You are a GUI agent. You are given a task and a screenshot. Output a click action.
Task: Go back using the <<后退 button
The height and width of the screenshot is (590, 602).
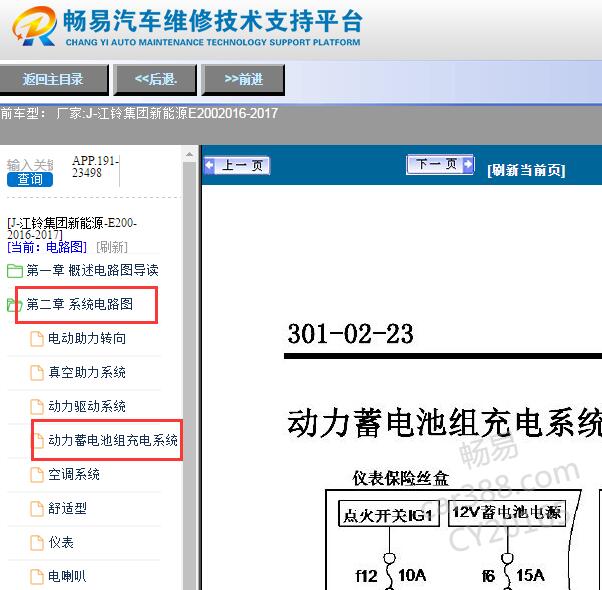tap(155, 79)
